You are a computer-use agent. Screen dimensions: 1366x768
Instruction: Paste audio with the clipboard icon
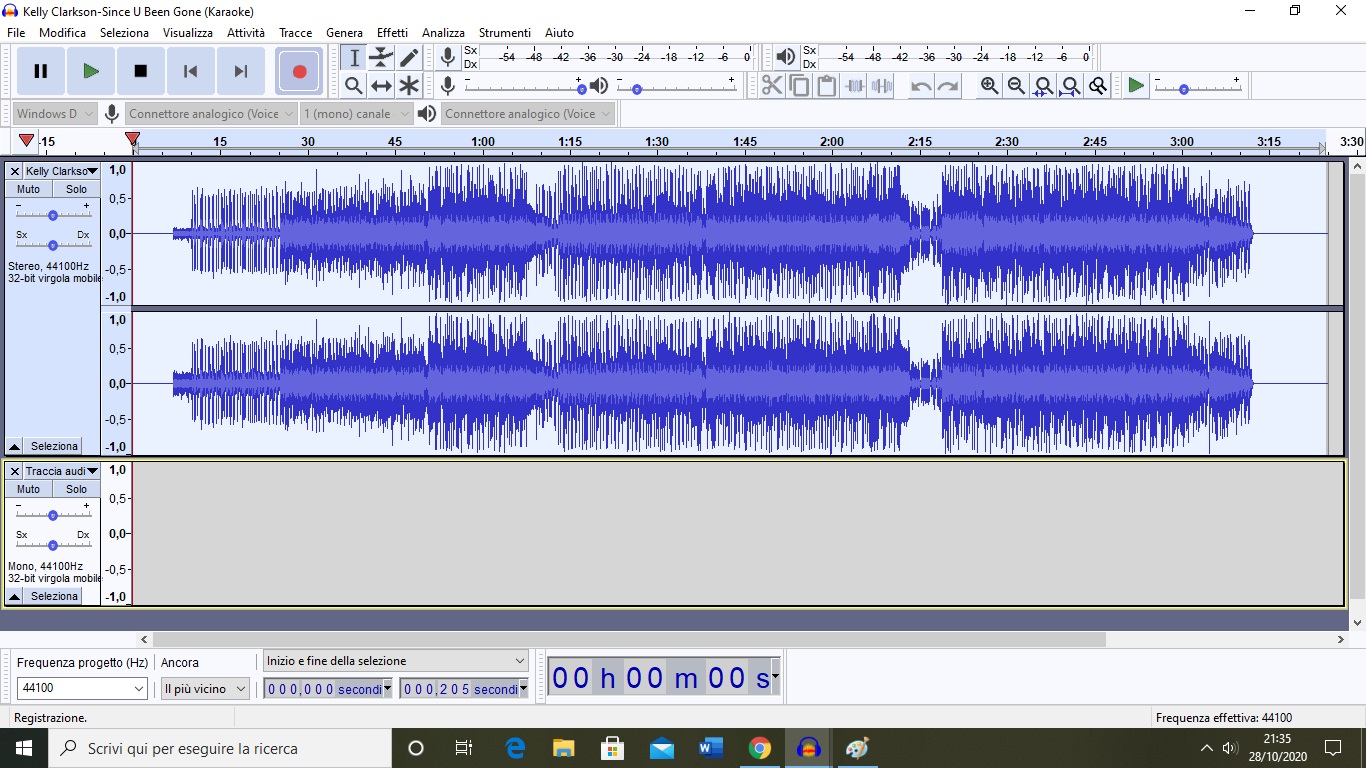(826, 86)
